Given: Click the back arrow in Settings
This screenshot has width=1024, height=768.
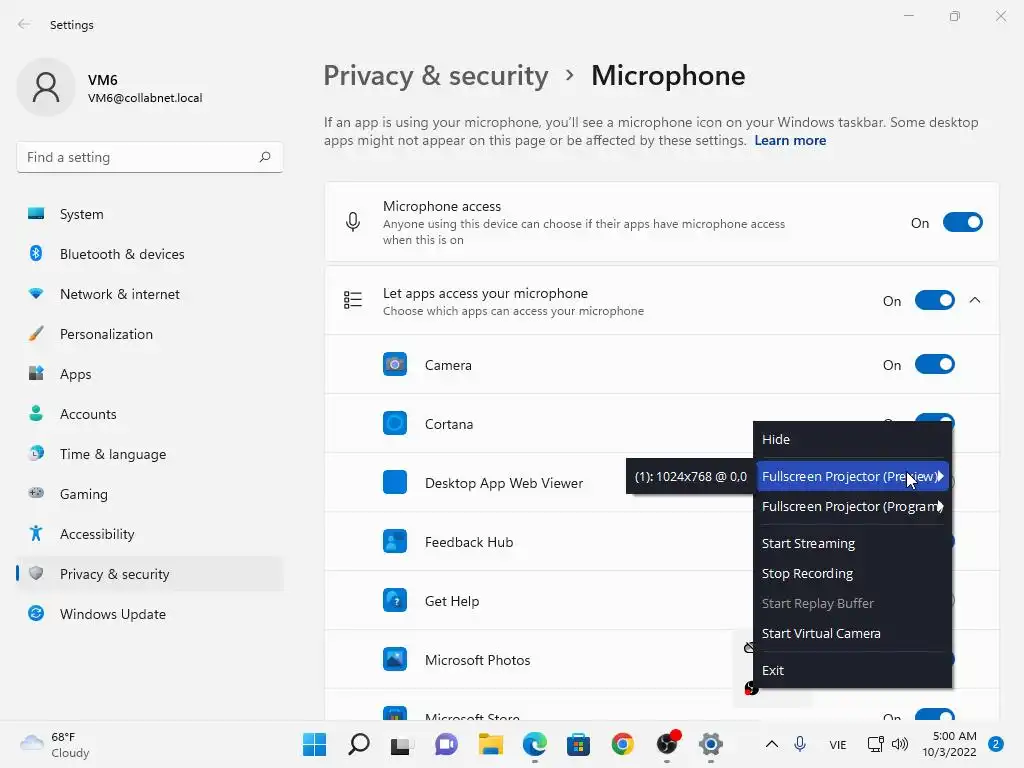Looking at the screenshot, I should tap(24, 24).
